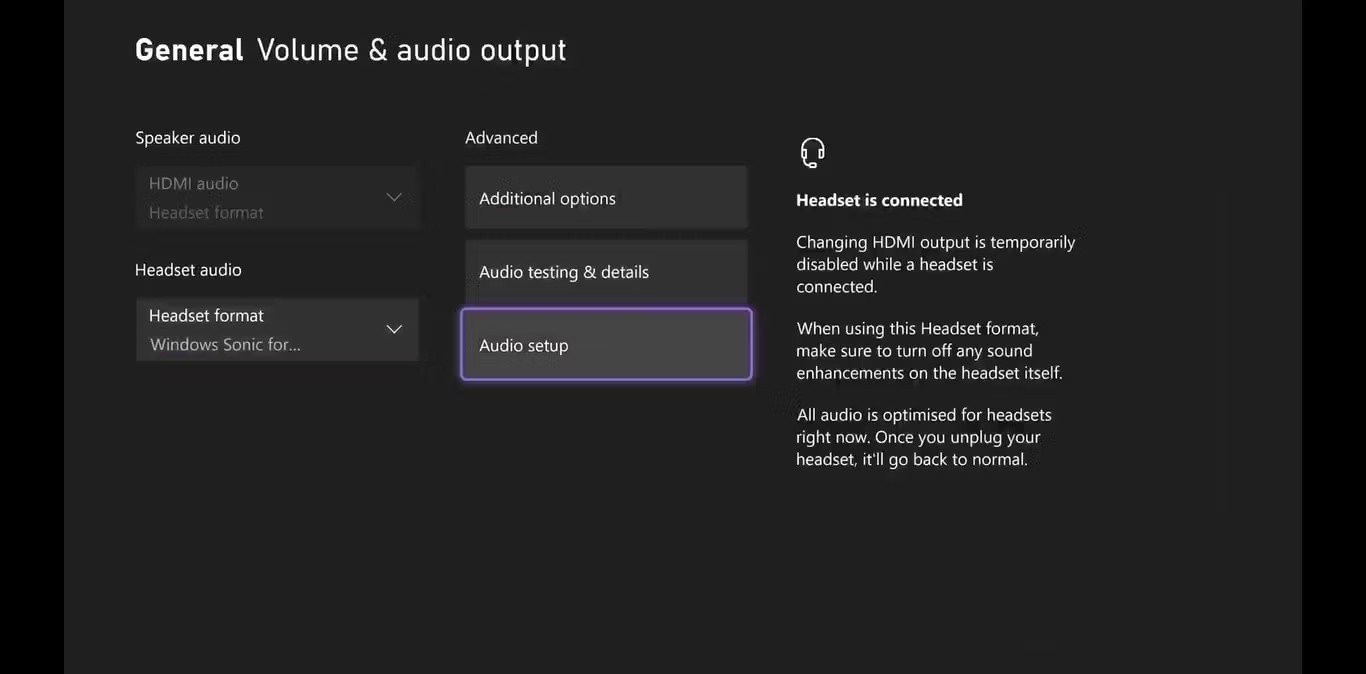Click the Windows Sonic for... value text

[225, 345]
